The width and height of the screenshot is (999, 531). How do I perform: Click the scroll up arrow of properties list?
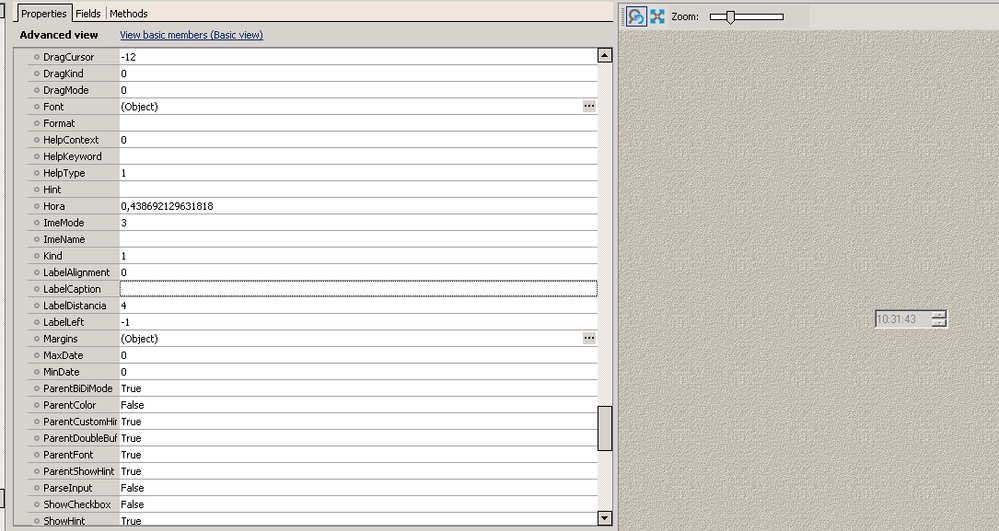coord(605,55)
